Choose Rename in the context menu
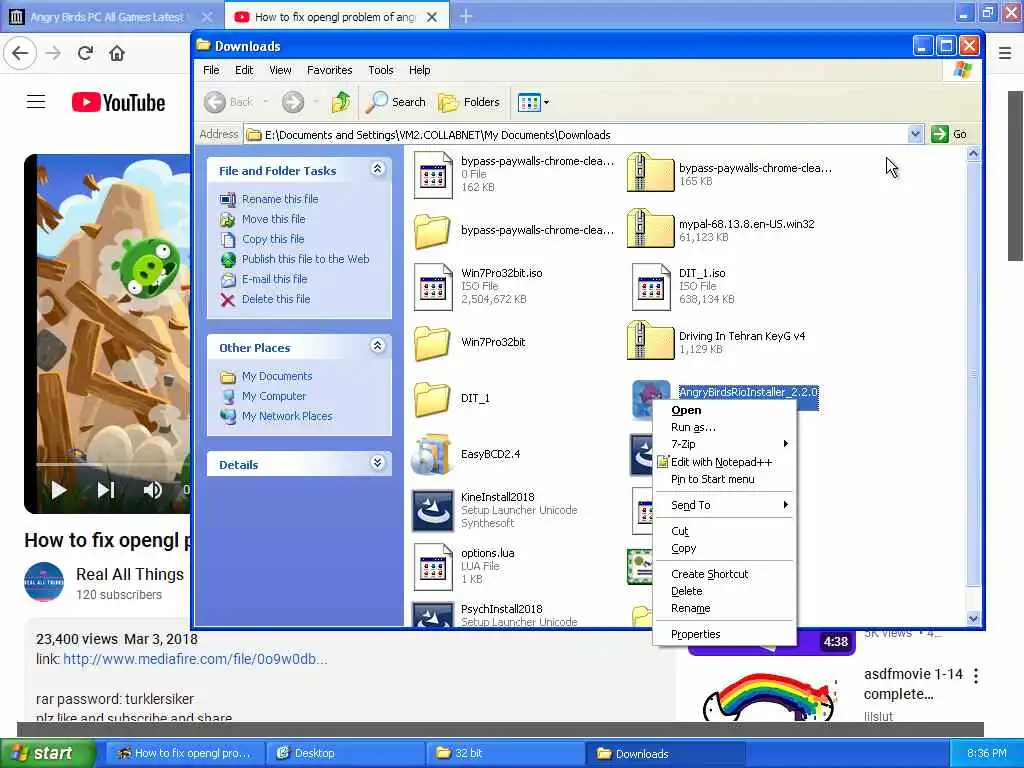Viewport: 1024px width, 768px height. [x=725, y=608]
